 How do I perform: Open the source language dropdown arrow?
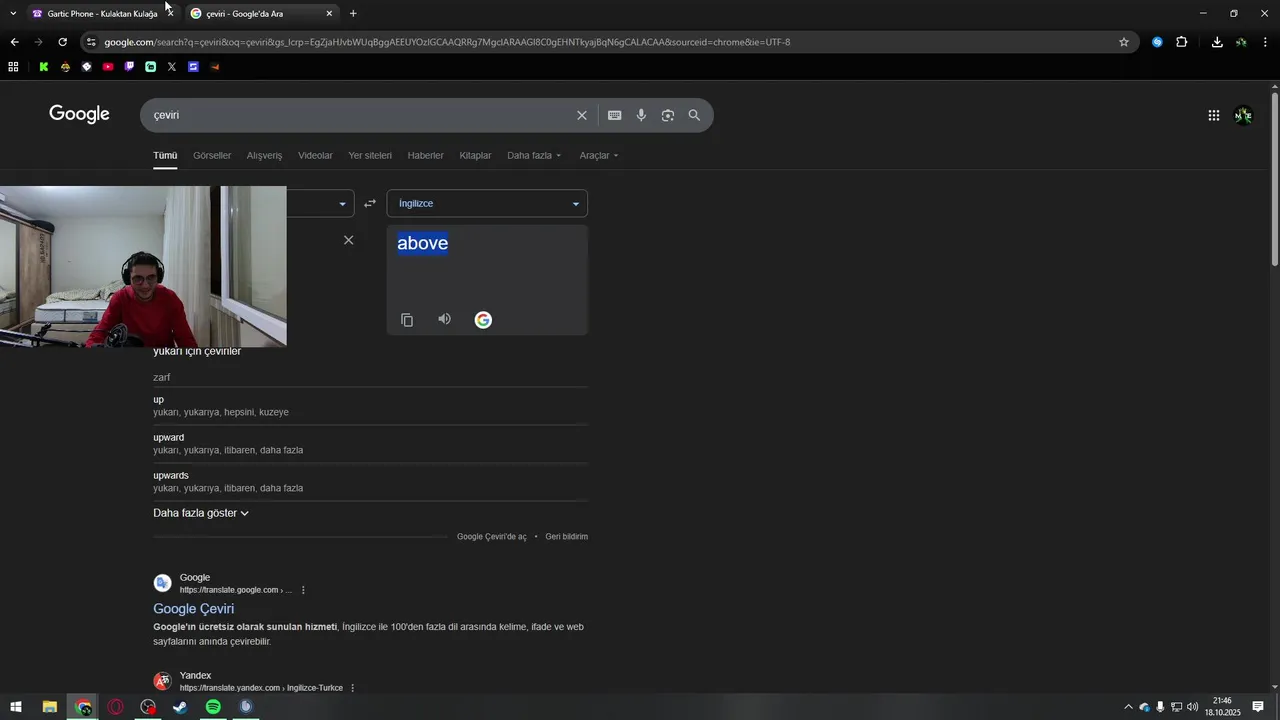pos(342,204)
